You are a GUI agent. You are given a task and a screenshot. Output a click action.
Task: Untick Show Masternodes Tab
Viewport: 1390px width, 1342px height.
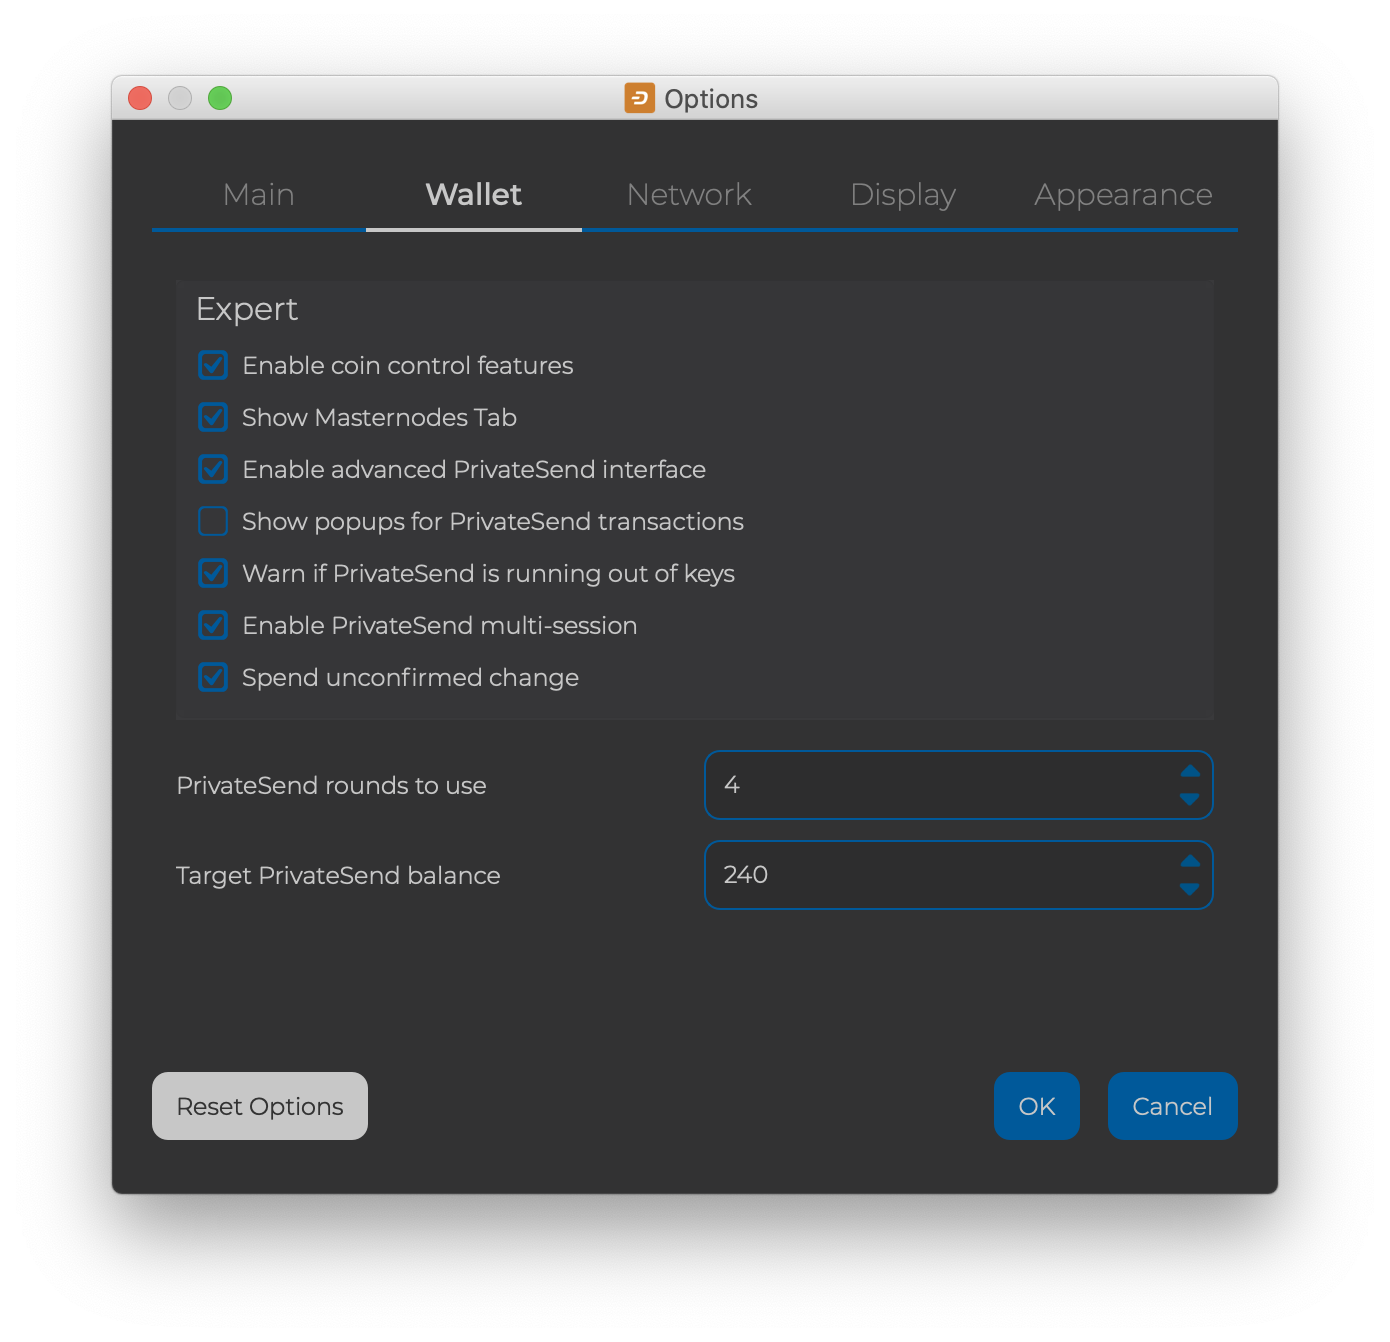[x=213, y=417]
